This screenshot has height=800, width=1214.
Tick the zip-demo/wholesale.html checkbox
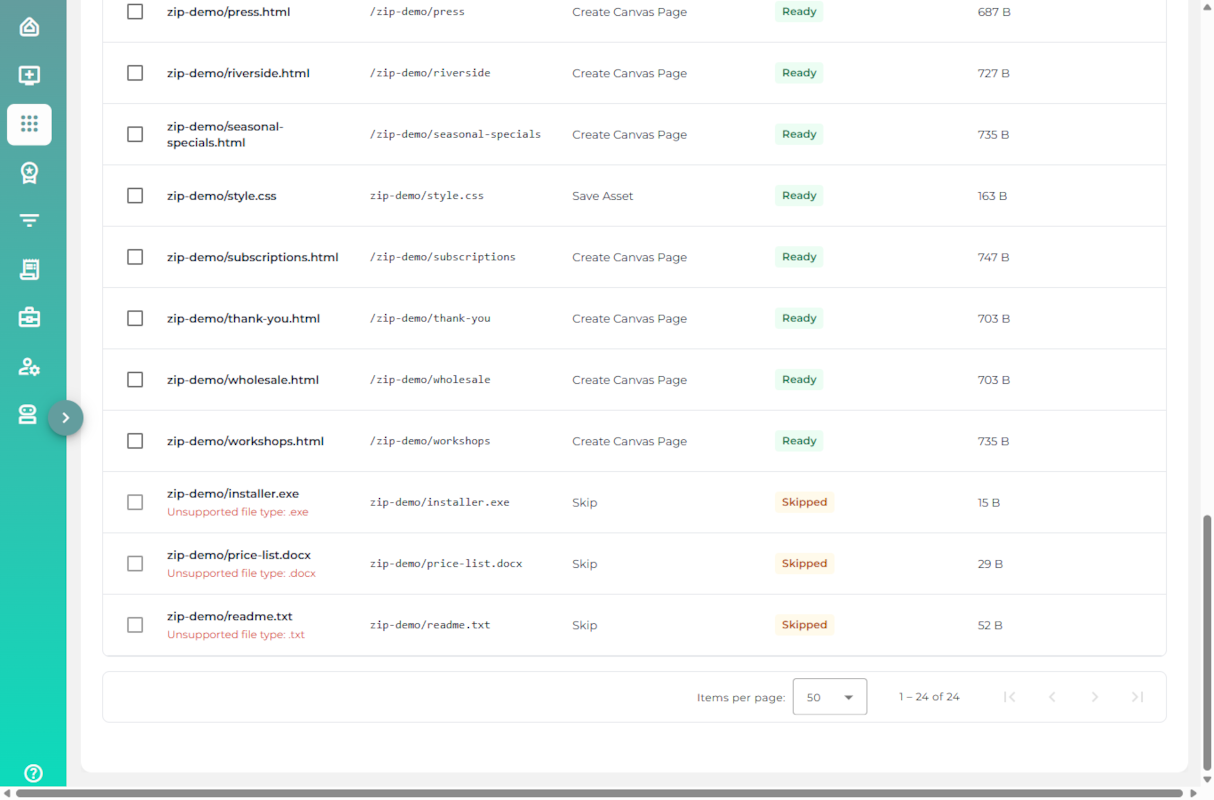135,380
